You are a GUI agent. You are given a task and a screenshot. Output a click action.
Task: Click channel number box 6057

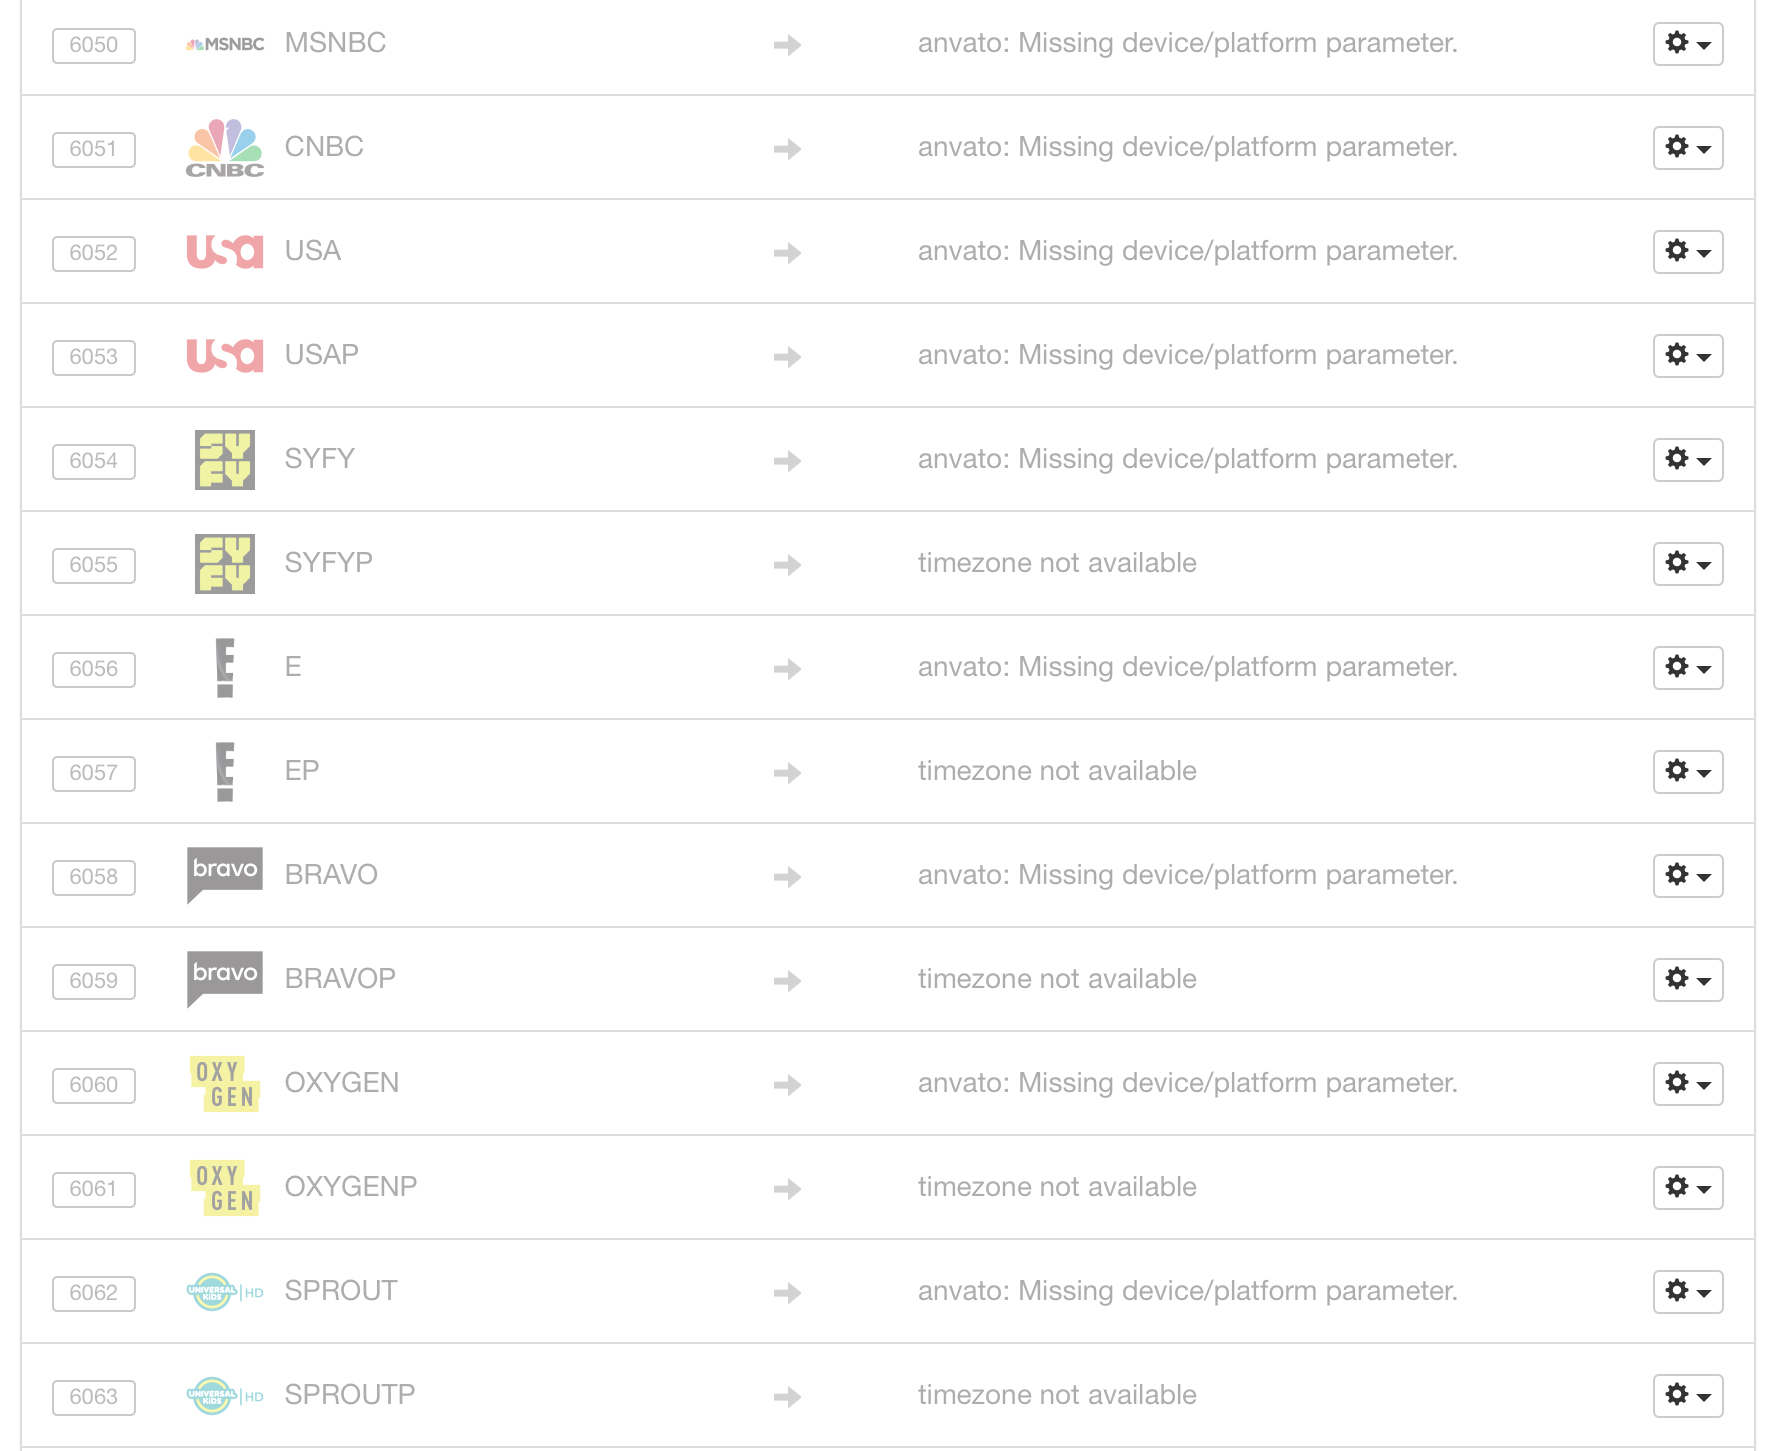(94, 773)
